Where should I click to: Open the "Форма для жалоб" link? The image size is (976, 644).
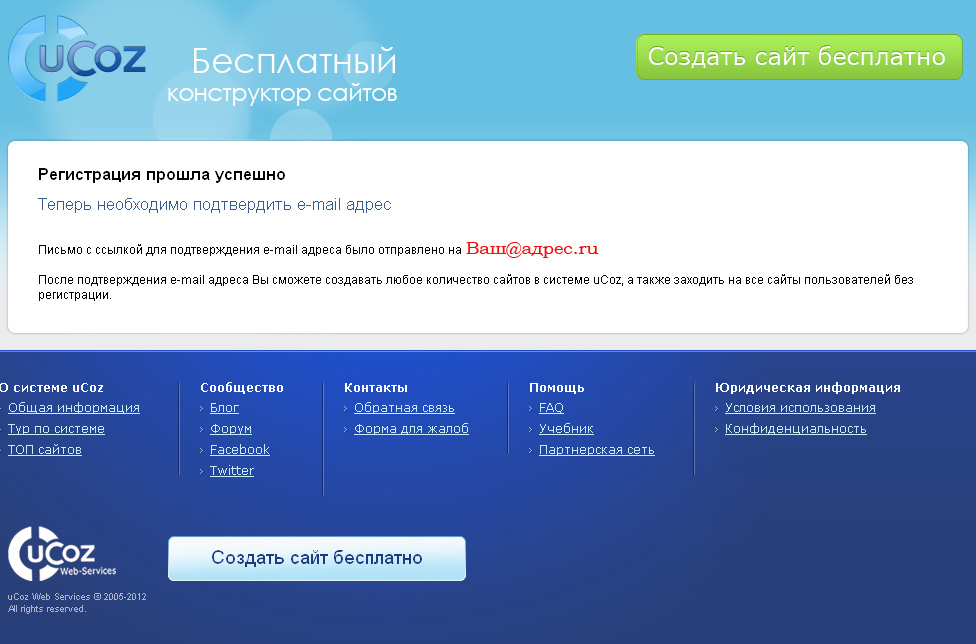click(411, 429)
